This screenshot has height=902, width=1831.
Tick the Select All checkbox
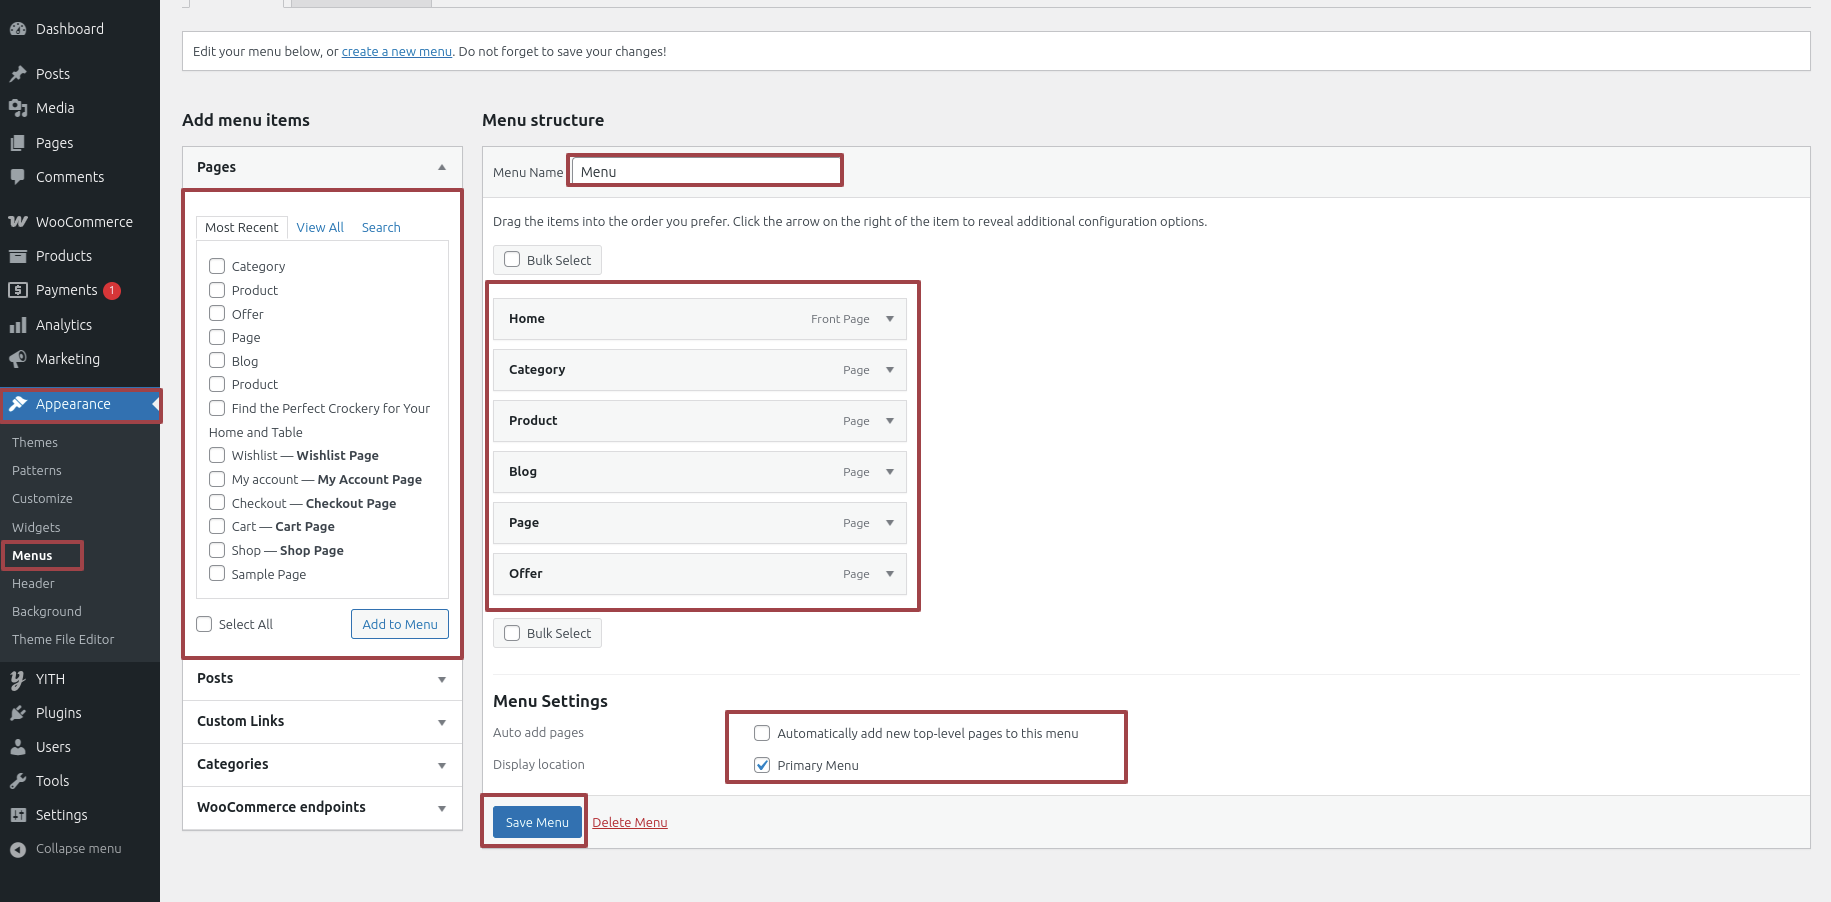(x=204, y=624)
